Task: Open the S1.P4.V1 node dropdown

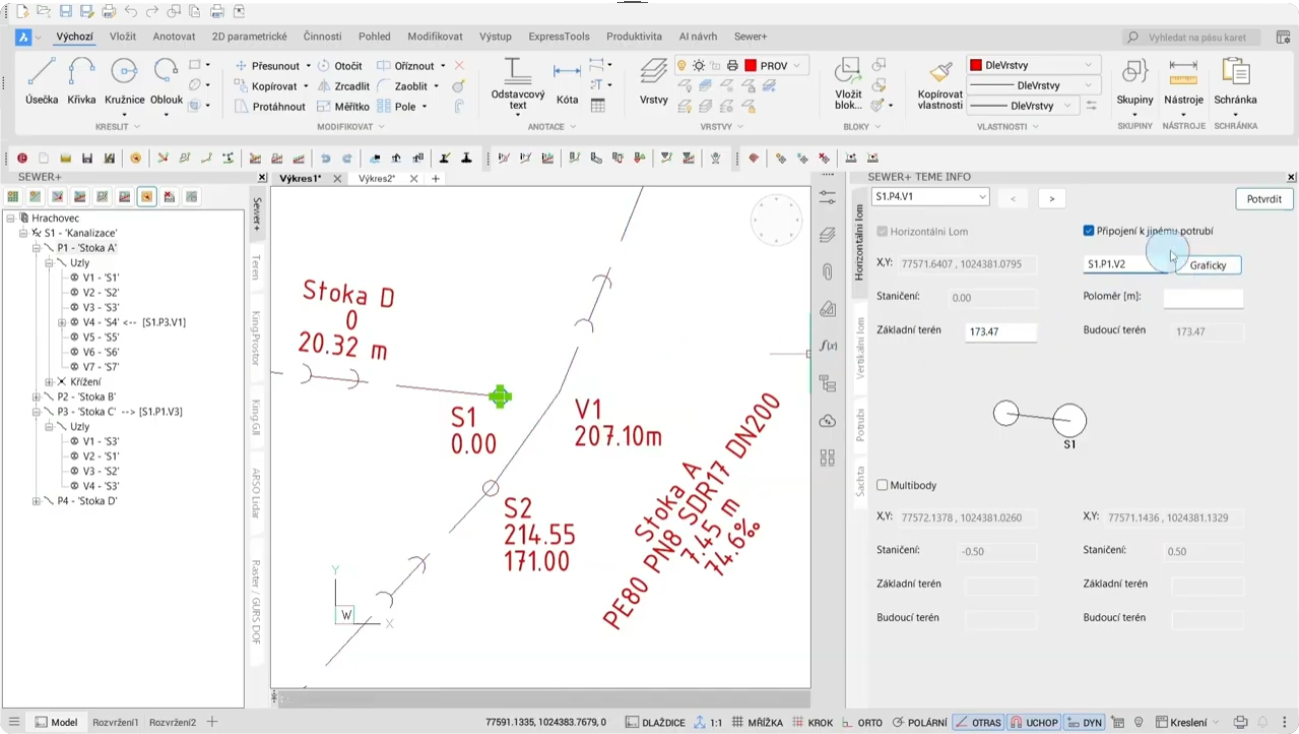Action: click(930, 197)
